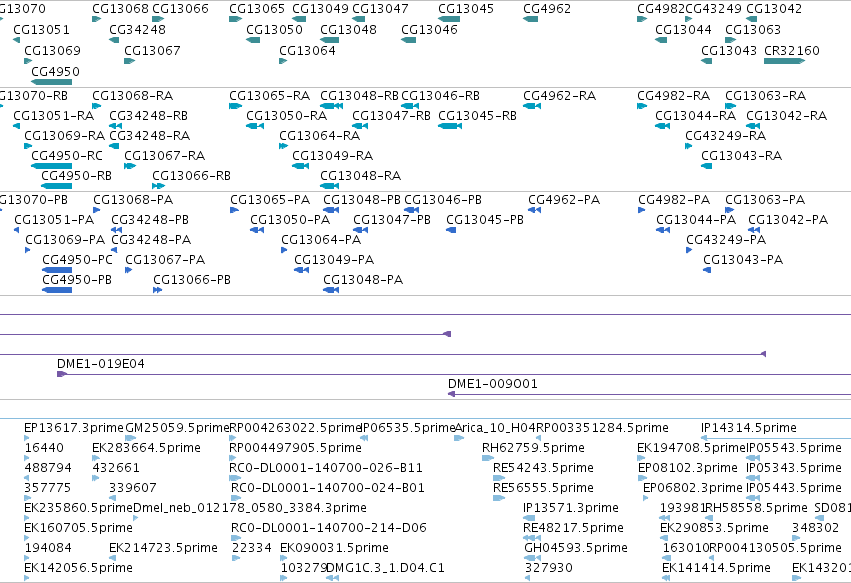Select the CR32160 gene feature
Screen dimensions: 851x583
(x=784, y=61)
